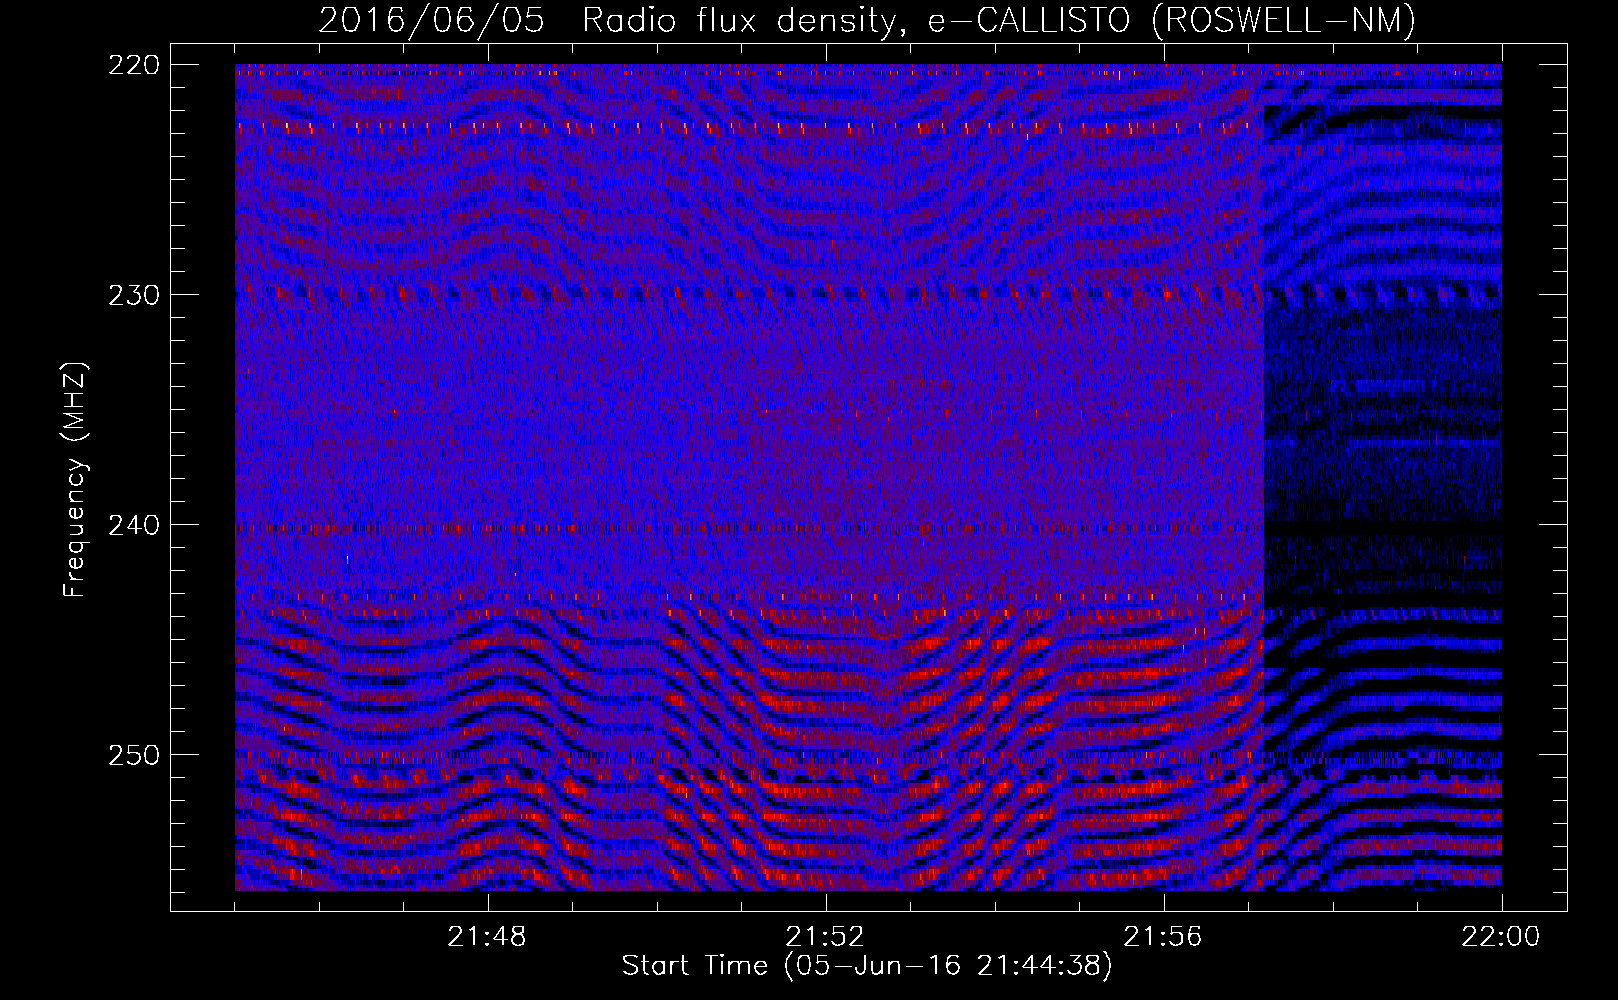This screenshot has height=1000, width=1618.
Task: Click the 22:00 time tick label
Action: coord(1501,937)
